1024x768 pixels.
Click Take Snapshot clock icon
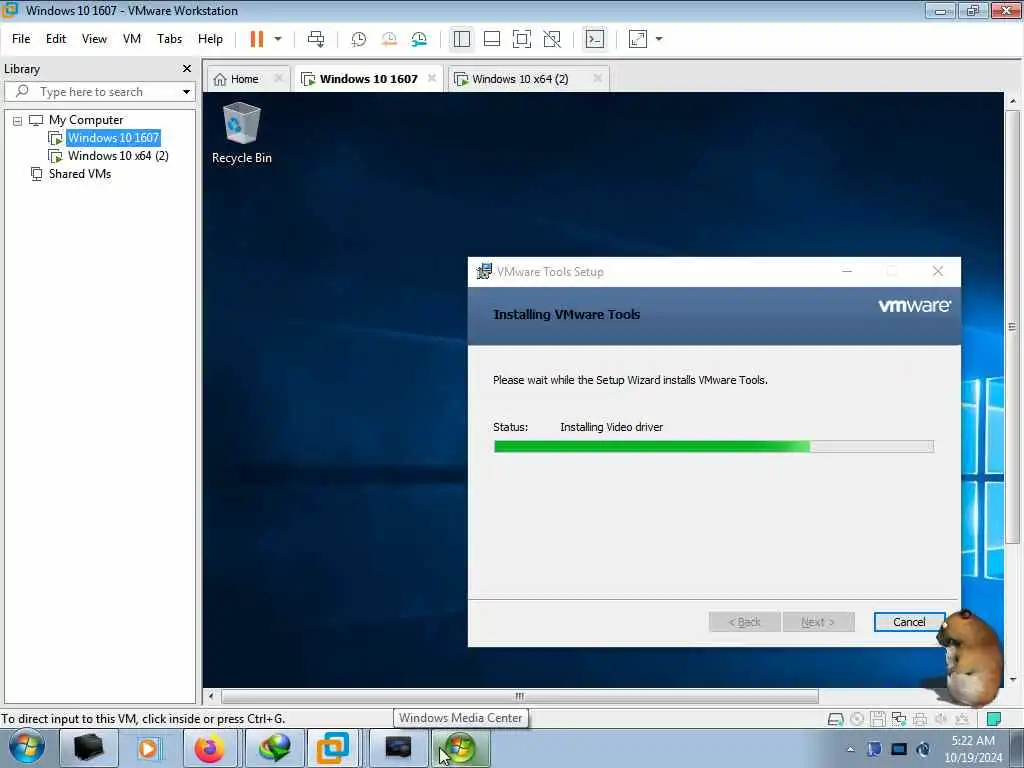(x=358, y=39)
